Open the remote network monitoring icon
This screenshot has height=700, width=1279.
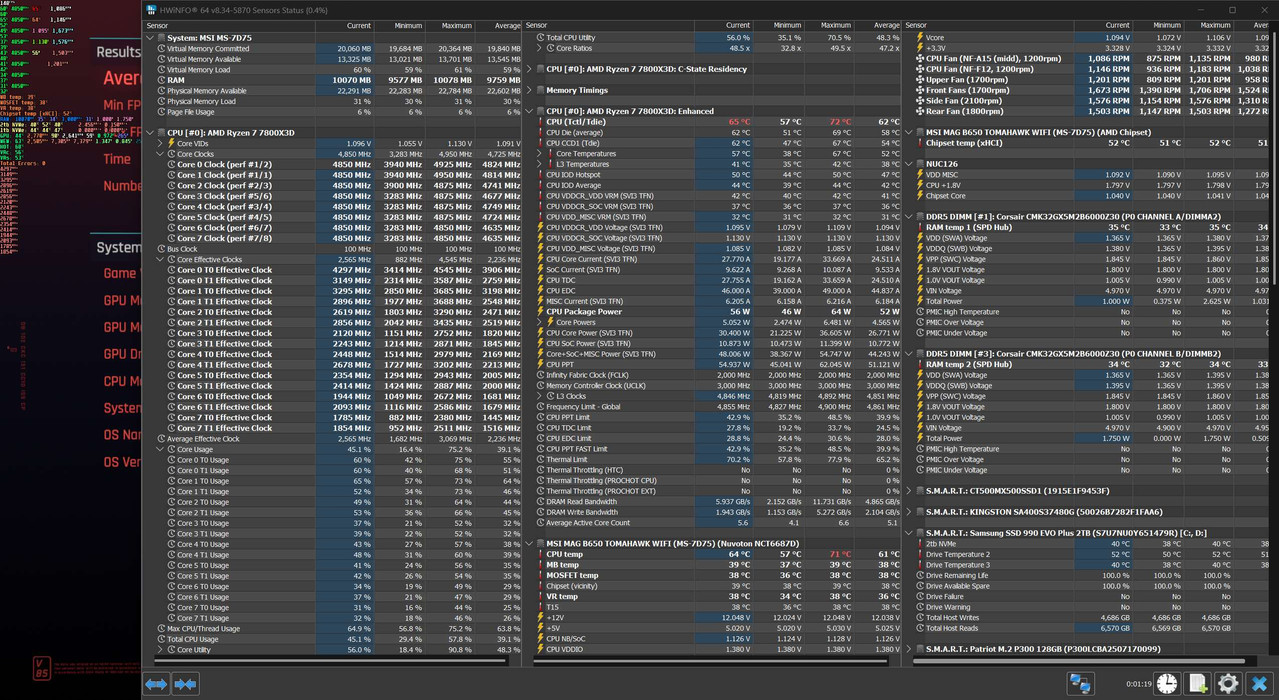coord(1080,684)
